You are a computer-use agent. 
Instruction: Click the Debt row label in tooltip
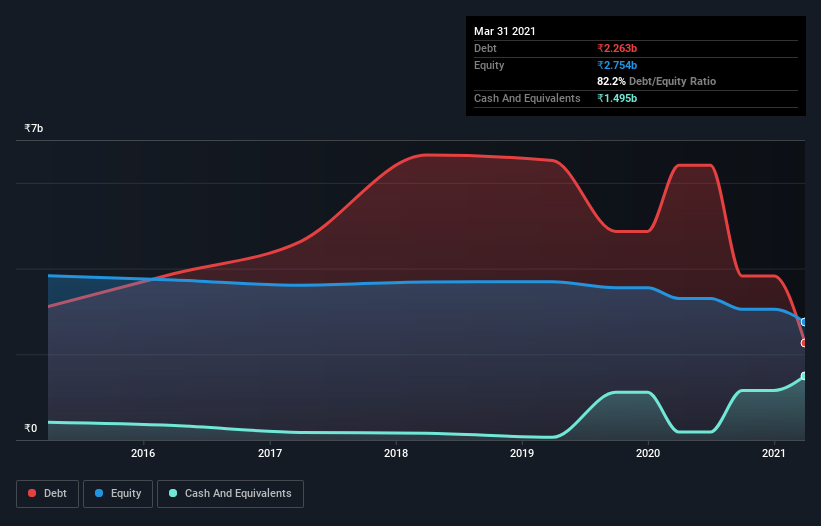coord(485,48)
